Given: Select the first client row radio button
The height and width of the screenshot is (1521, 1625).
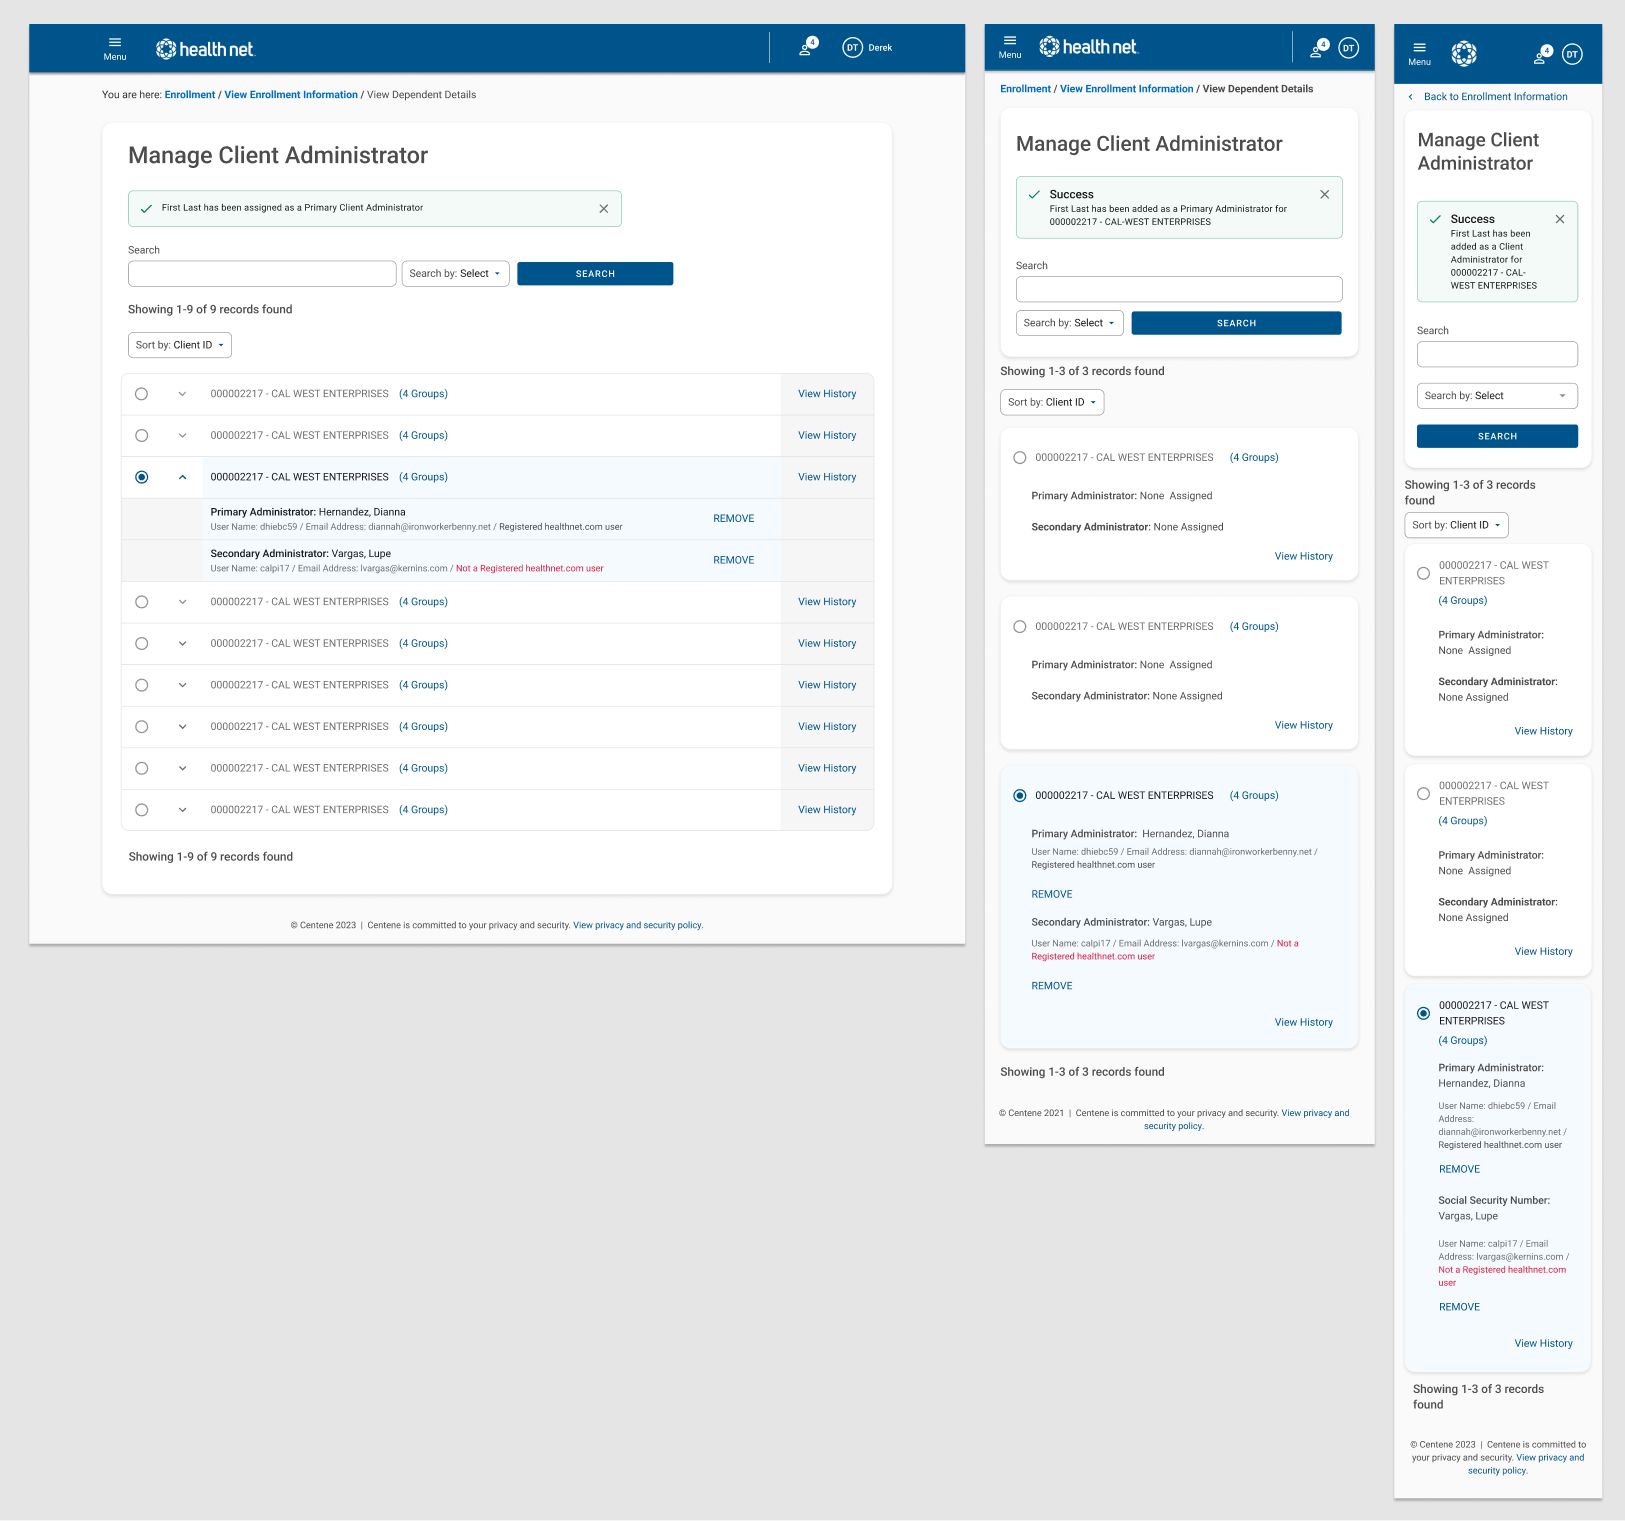Looking at the screenshot, I should [141, 394].
